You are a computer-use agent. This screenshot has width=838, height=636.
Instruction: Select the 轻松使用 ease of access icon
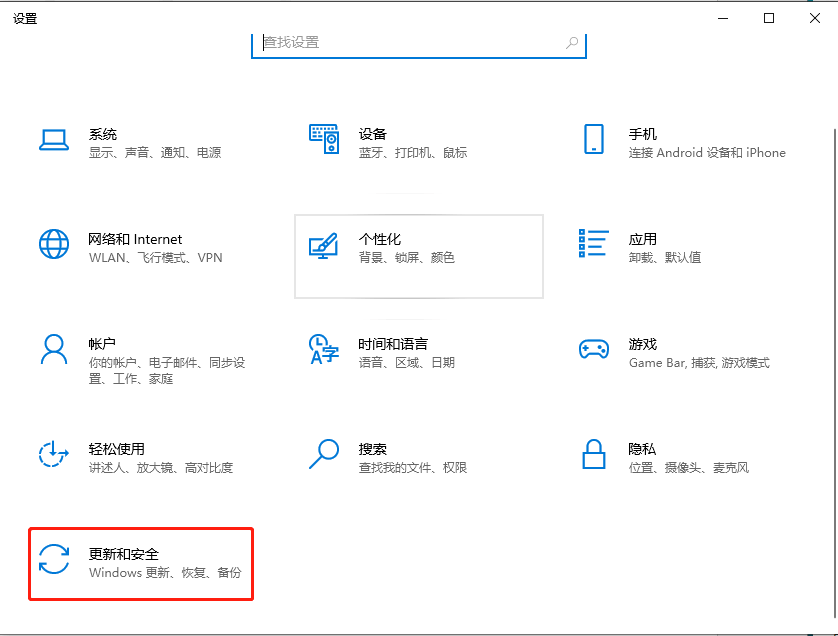[x=54, y=455]
